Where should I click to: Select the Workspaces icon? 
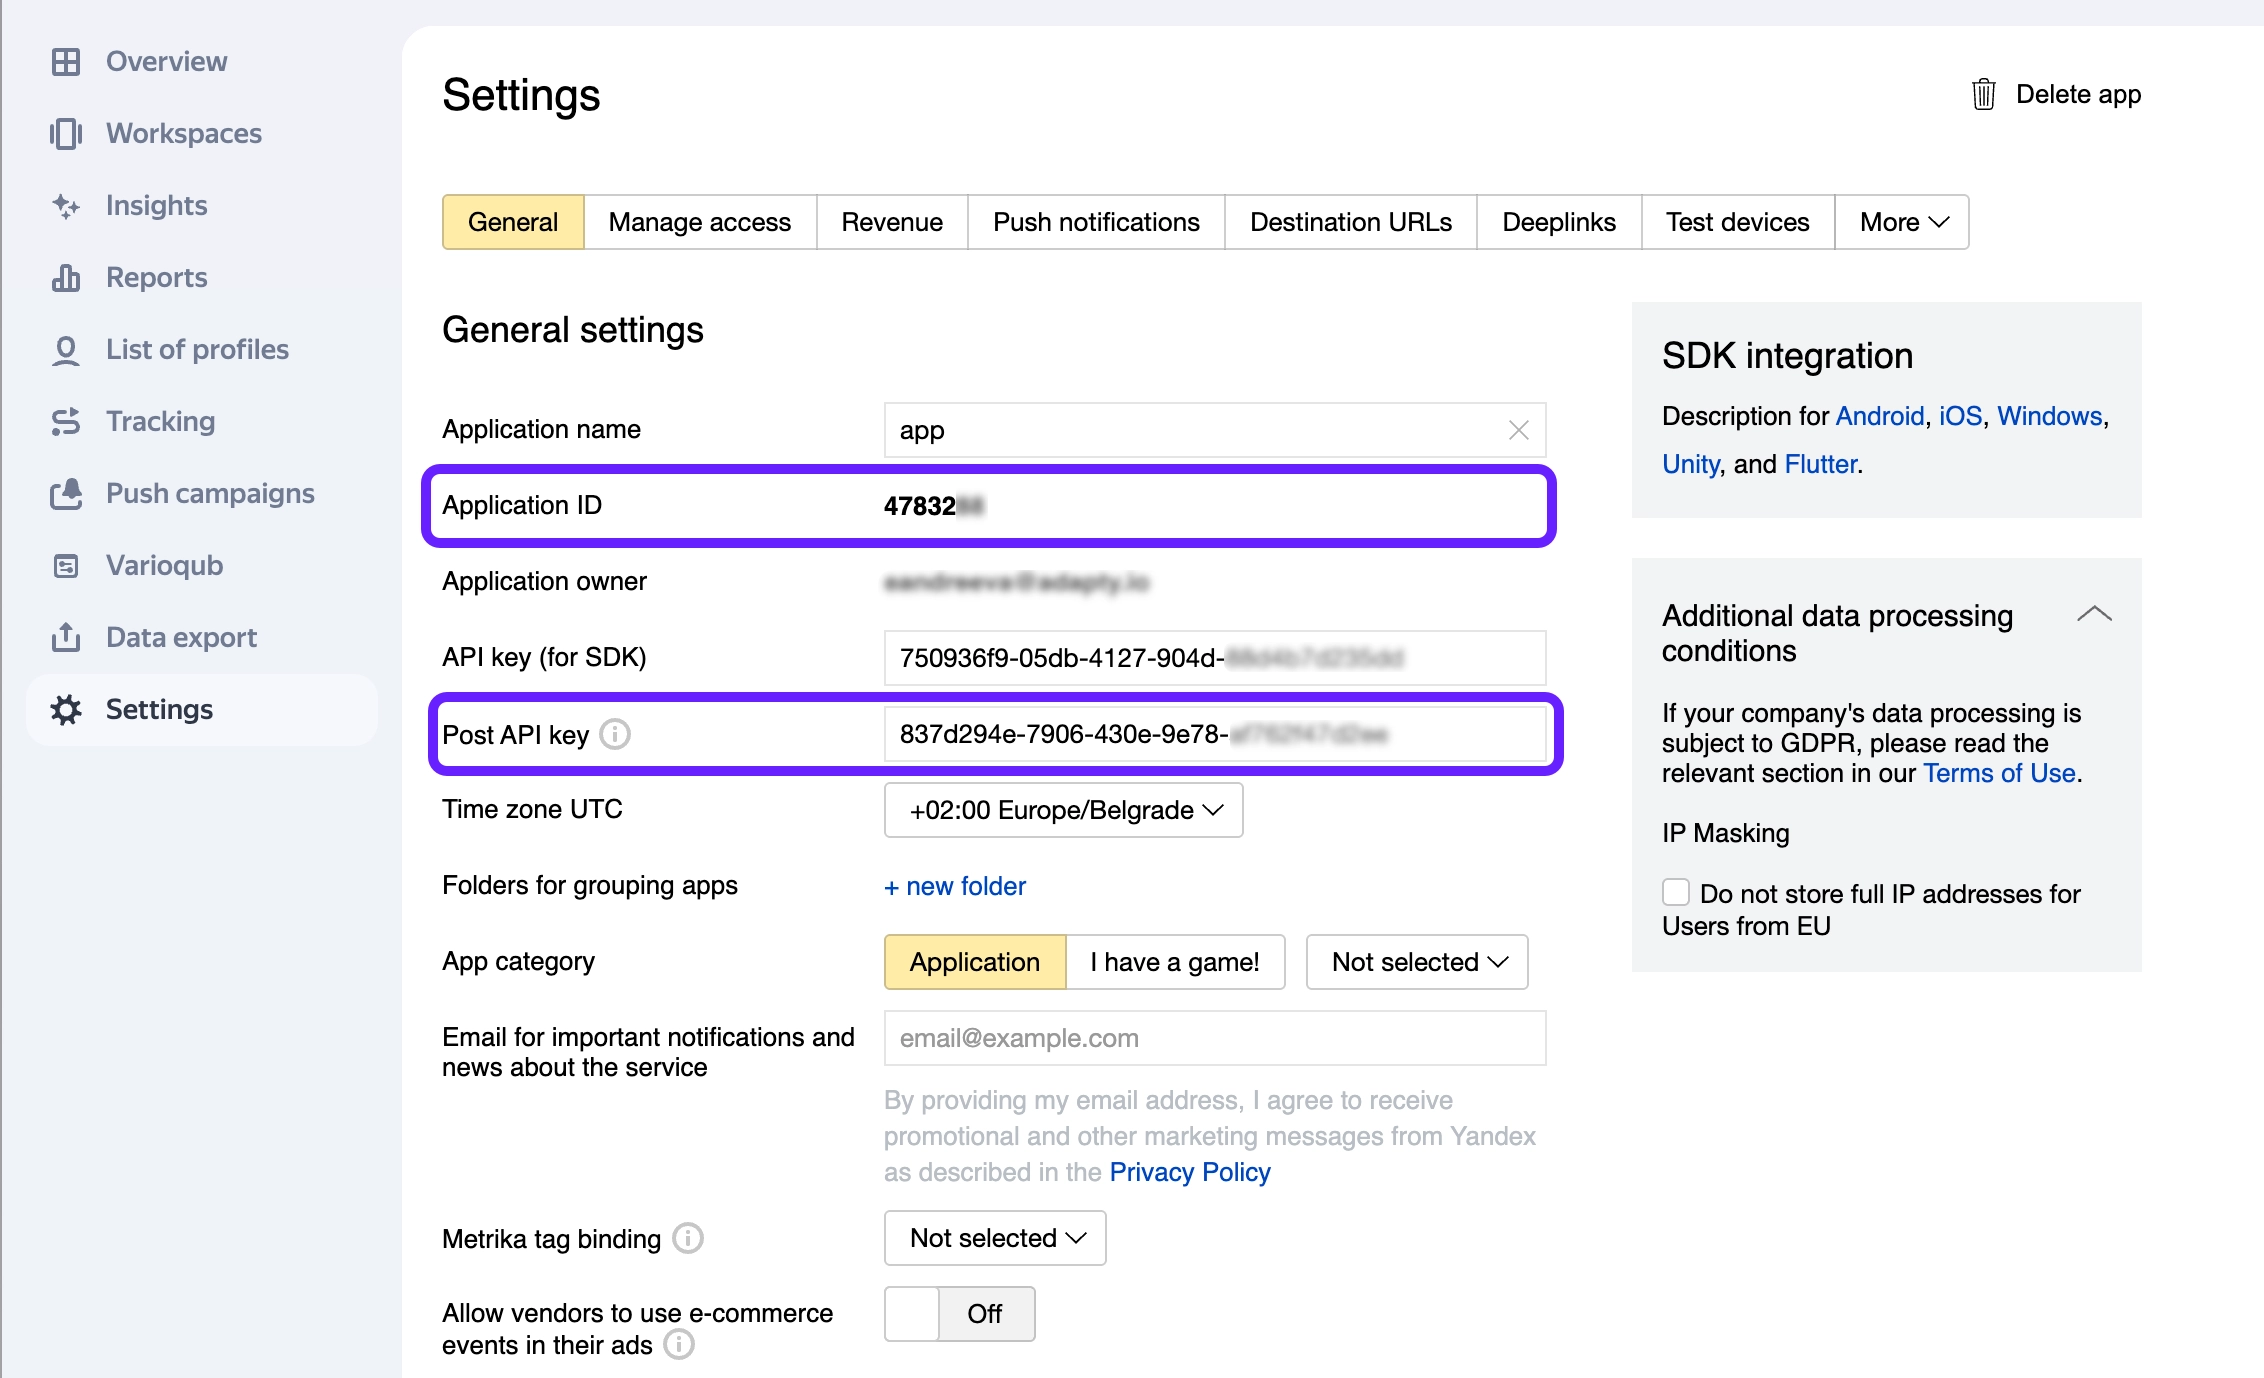[66, 133]
